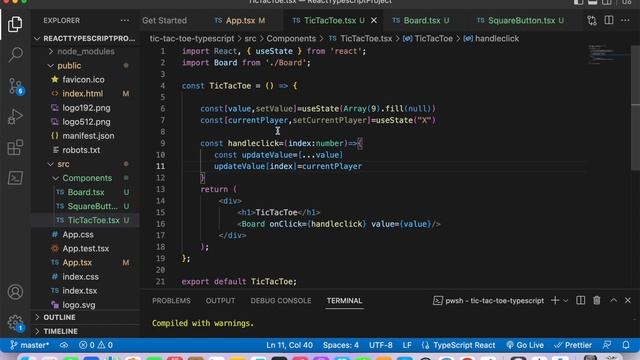Click the Components breadcrumb segment
640x360 pixels.
click(x=291, y=38)
